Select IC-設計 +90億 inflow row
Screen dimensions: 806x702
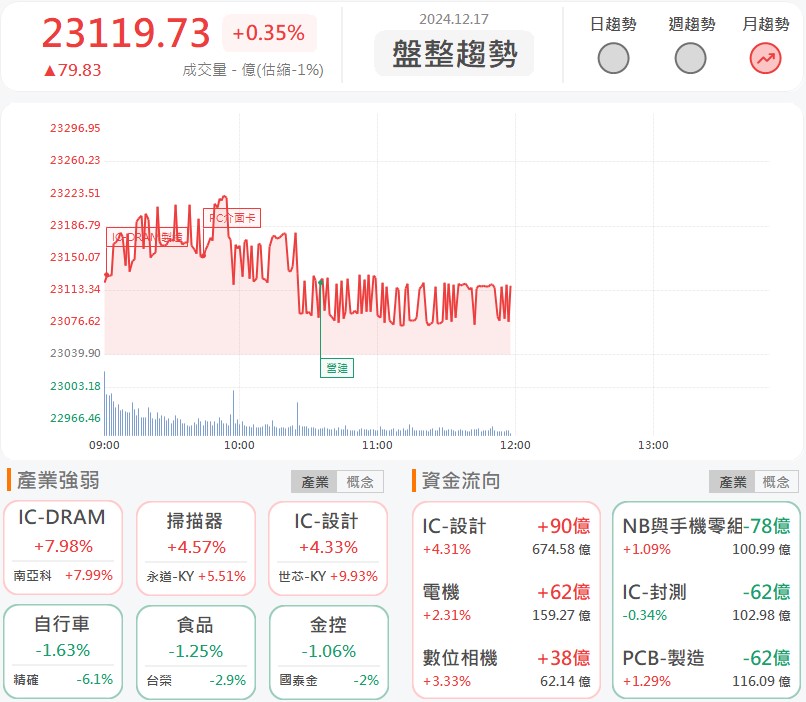pos(506,537)
